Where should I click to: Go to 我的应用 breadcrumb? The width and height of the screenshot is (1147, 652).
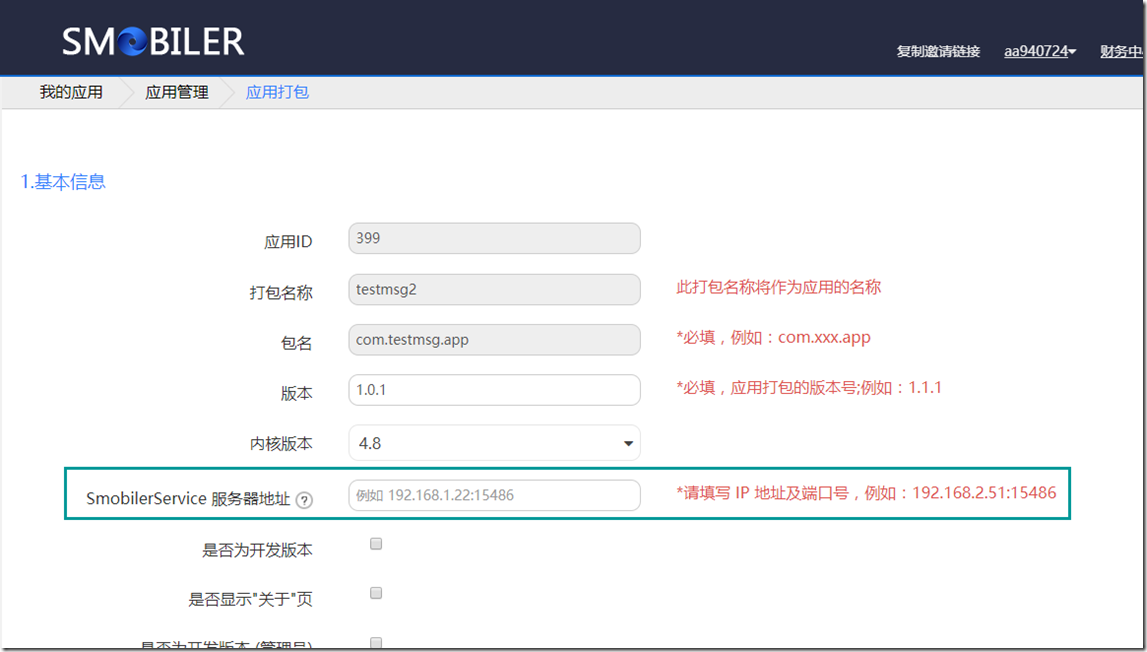71,92
